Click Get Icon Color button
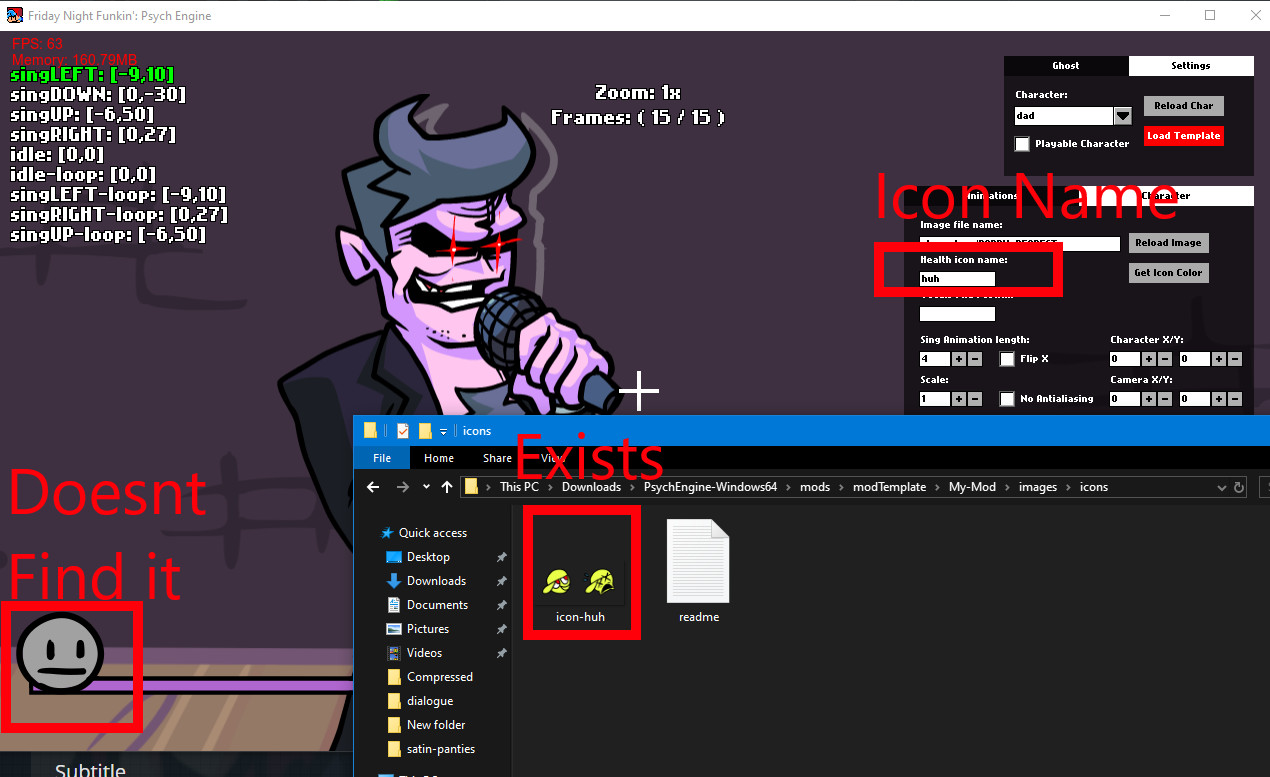Image resolution: width=1270 pixels, height=777 pixels. click(x=1168, y=273)
